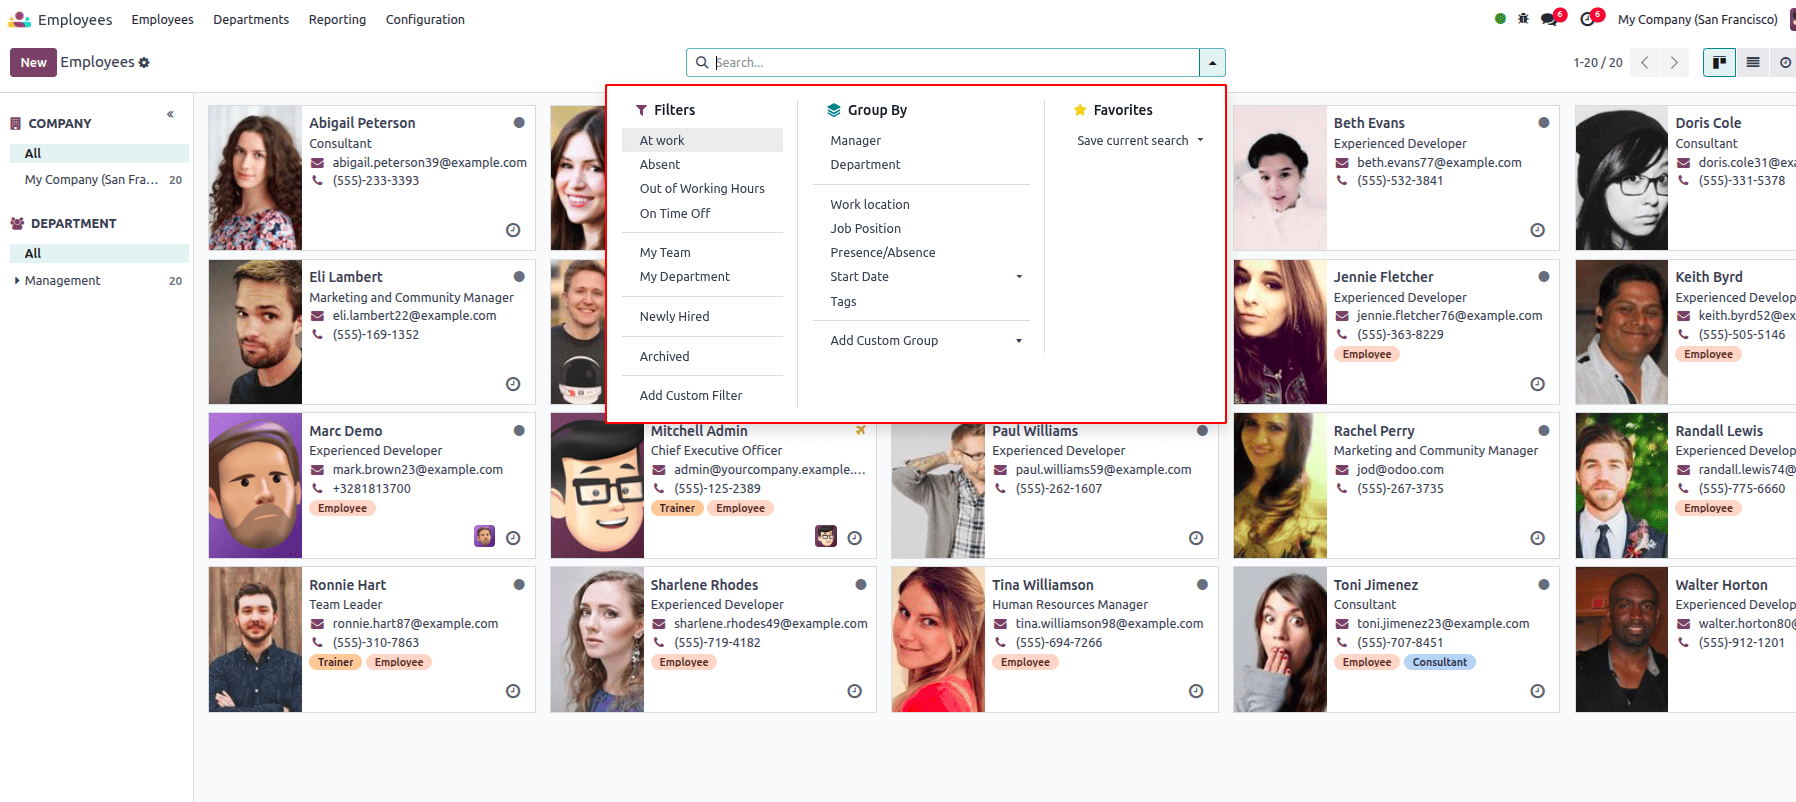The height and width of the screenshot is (802, 1796).
Task: Open the Reporting menu
Action: pyautogui.click(x=337, y=19)
